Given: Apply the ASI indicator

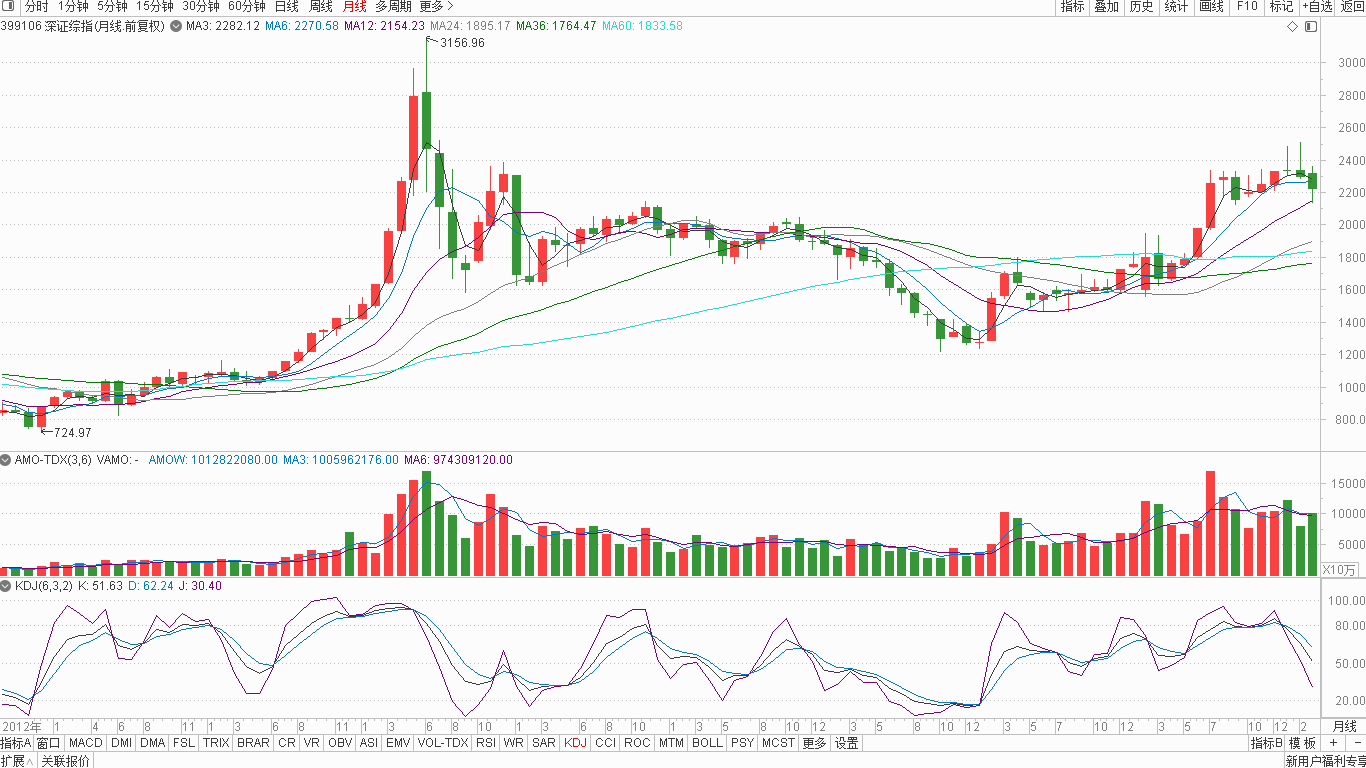Looking at the screenshot, I should coord(369,743).
